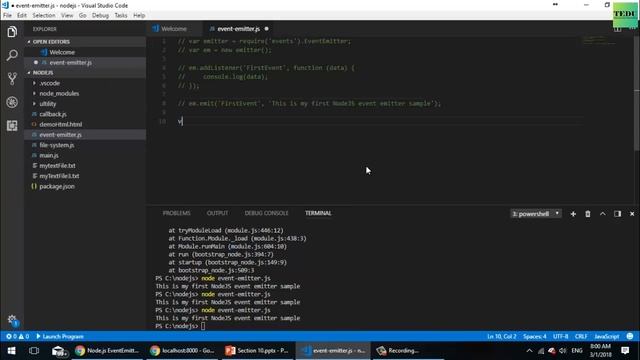The height and width of the screenshot is (360, 640).
Task: Click Launch Program in status bar
Action: [x=60, y=336]
